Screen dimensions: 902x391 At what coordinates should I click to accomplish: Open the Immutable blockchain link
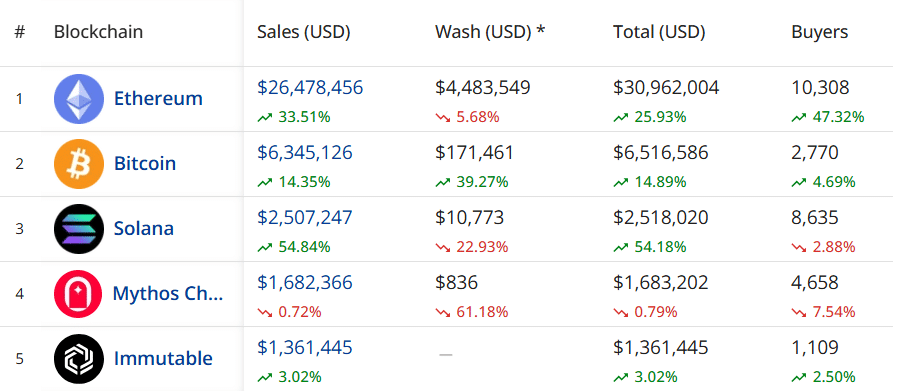coord(163,358)
